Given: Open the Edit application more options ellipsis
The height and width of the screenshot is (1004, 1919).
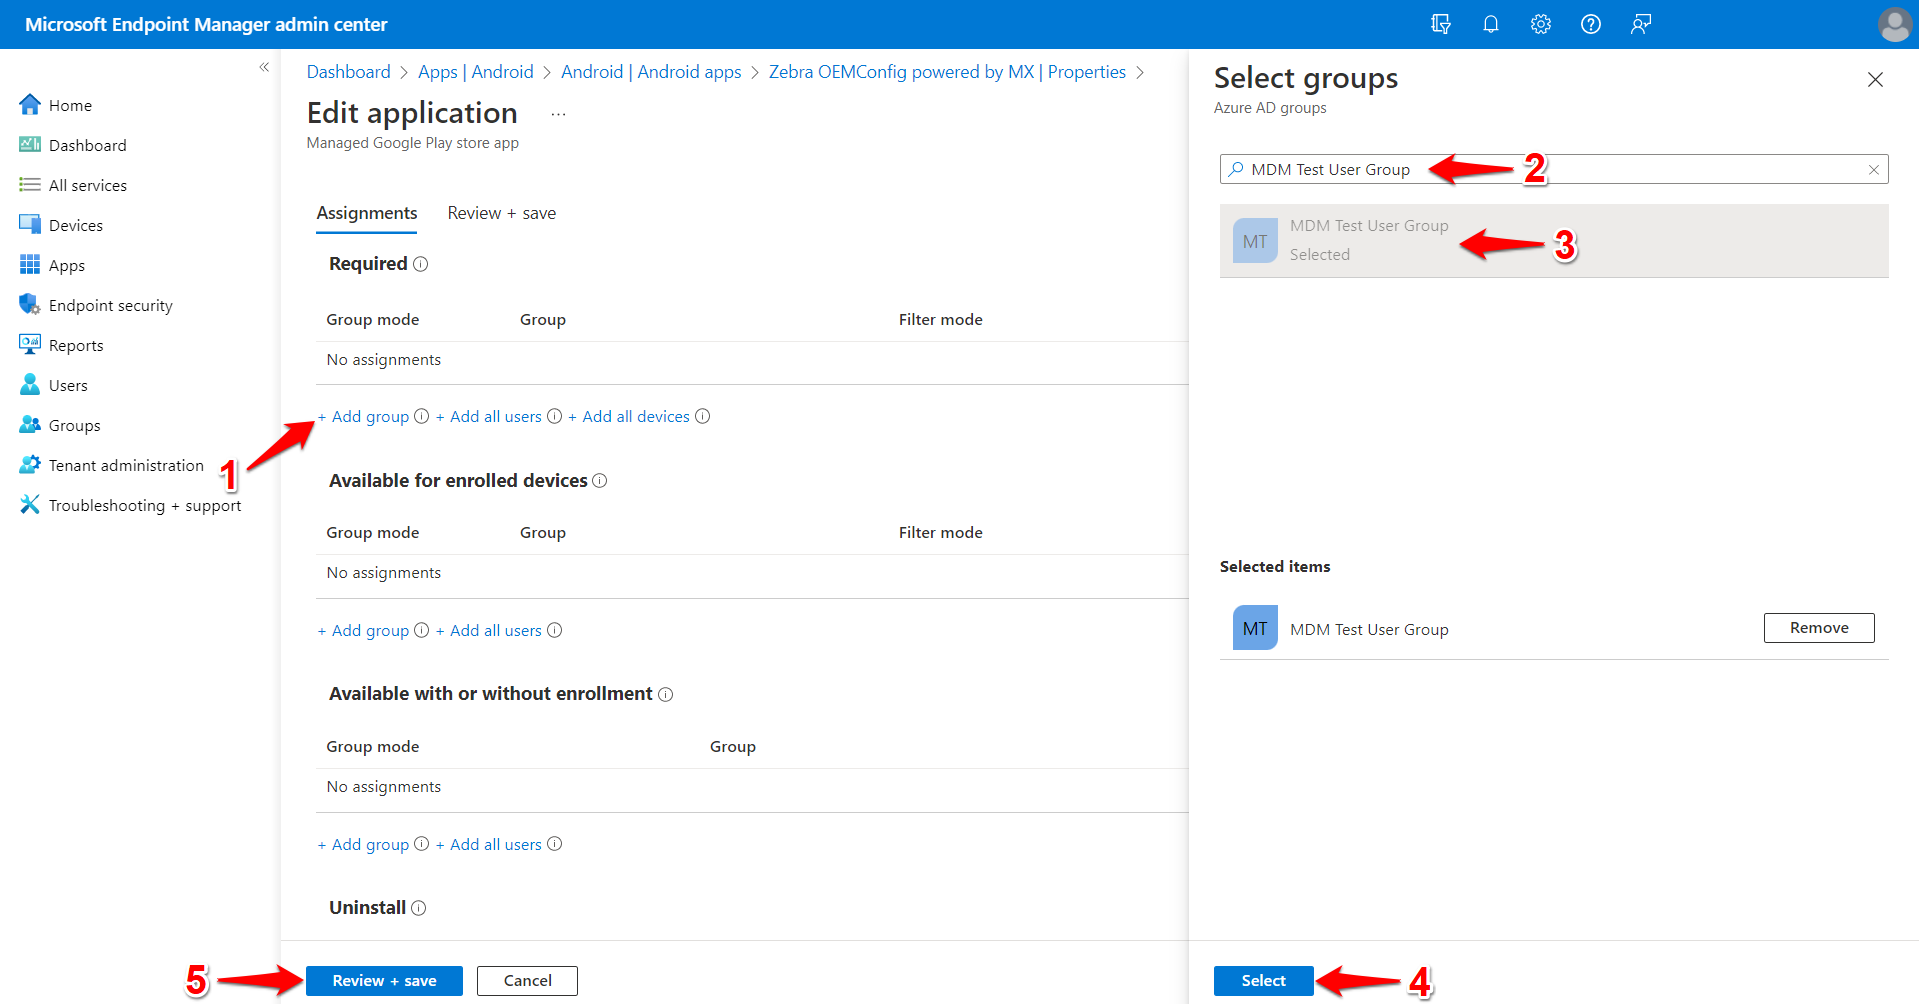Looking at the screenshot, I should pos(558,114).
